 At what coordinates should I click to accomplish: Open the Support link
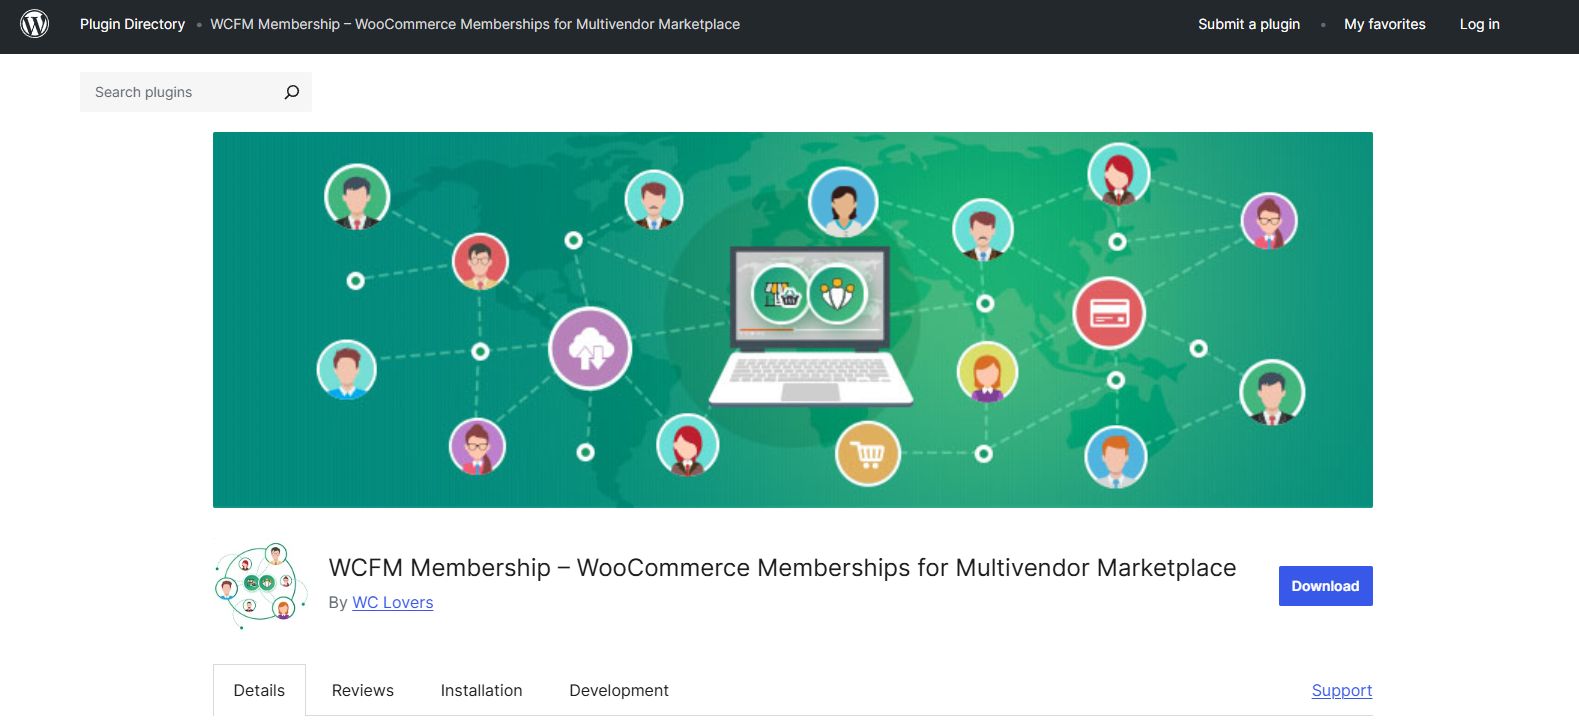tap(1342, 690)
